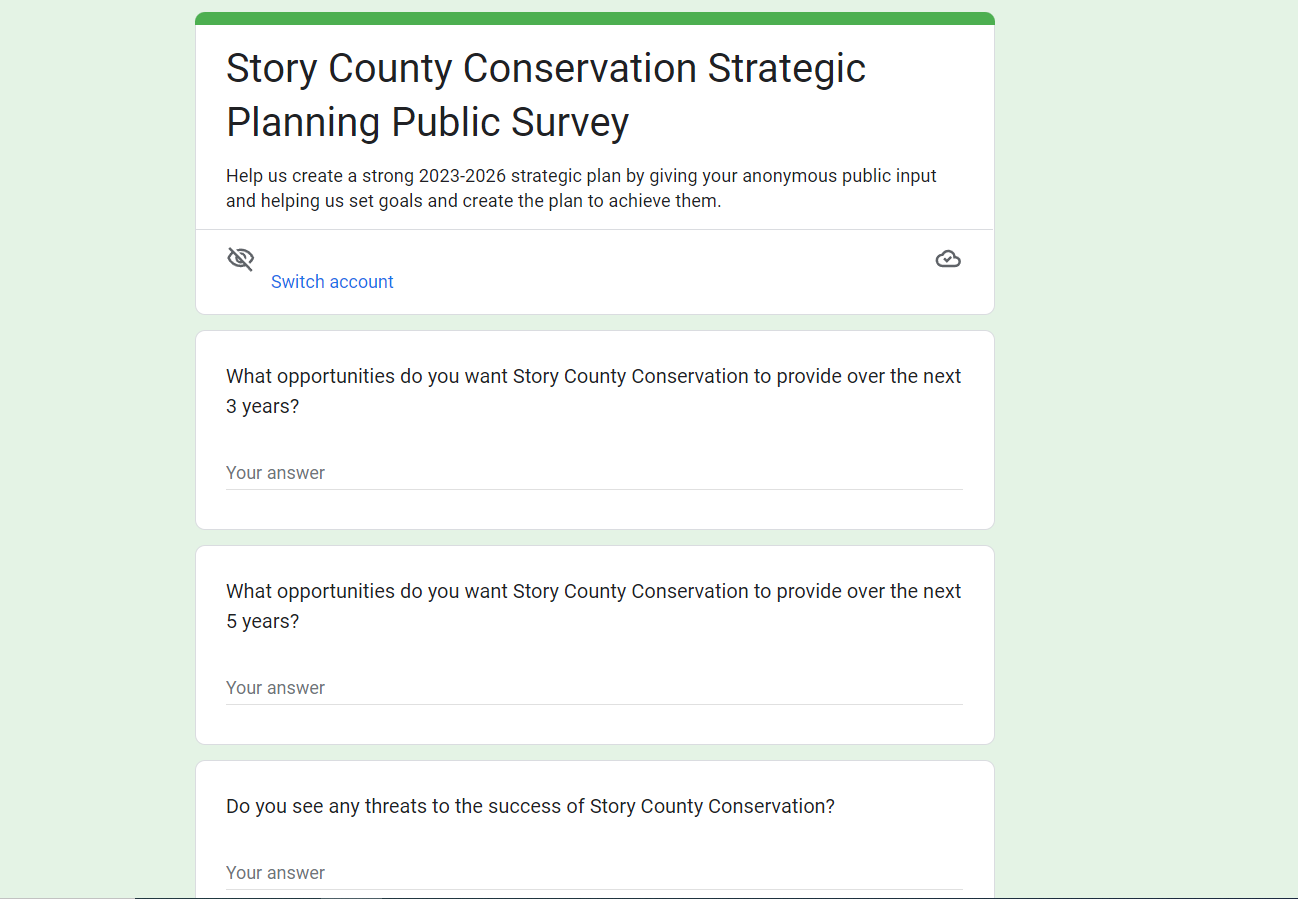Click the survey title header text
Viewport: 1298px width, 899px height.
tap(546, 95)
